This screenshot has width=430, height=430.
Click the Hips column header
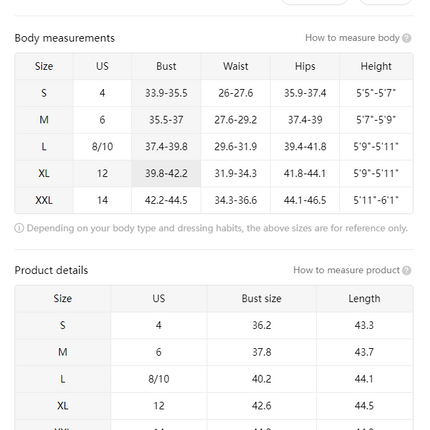coord(305,66)
